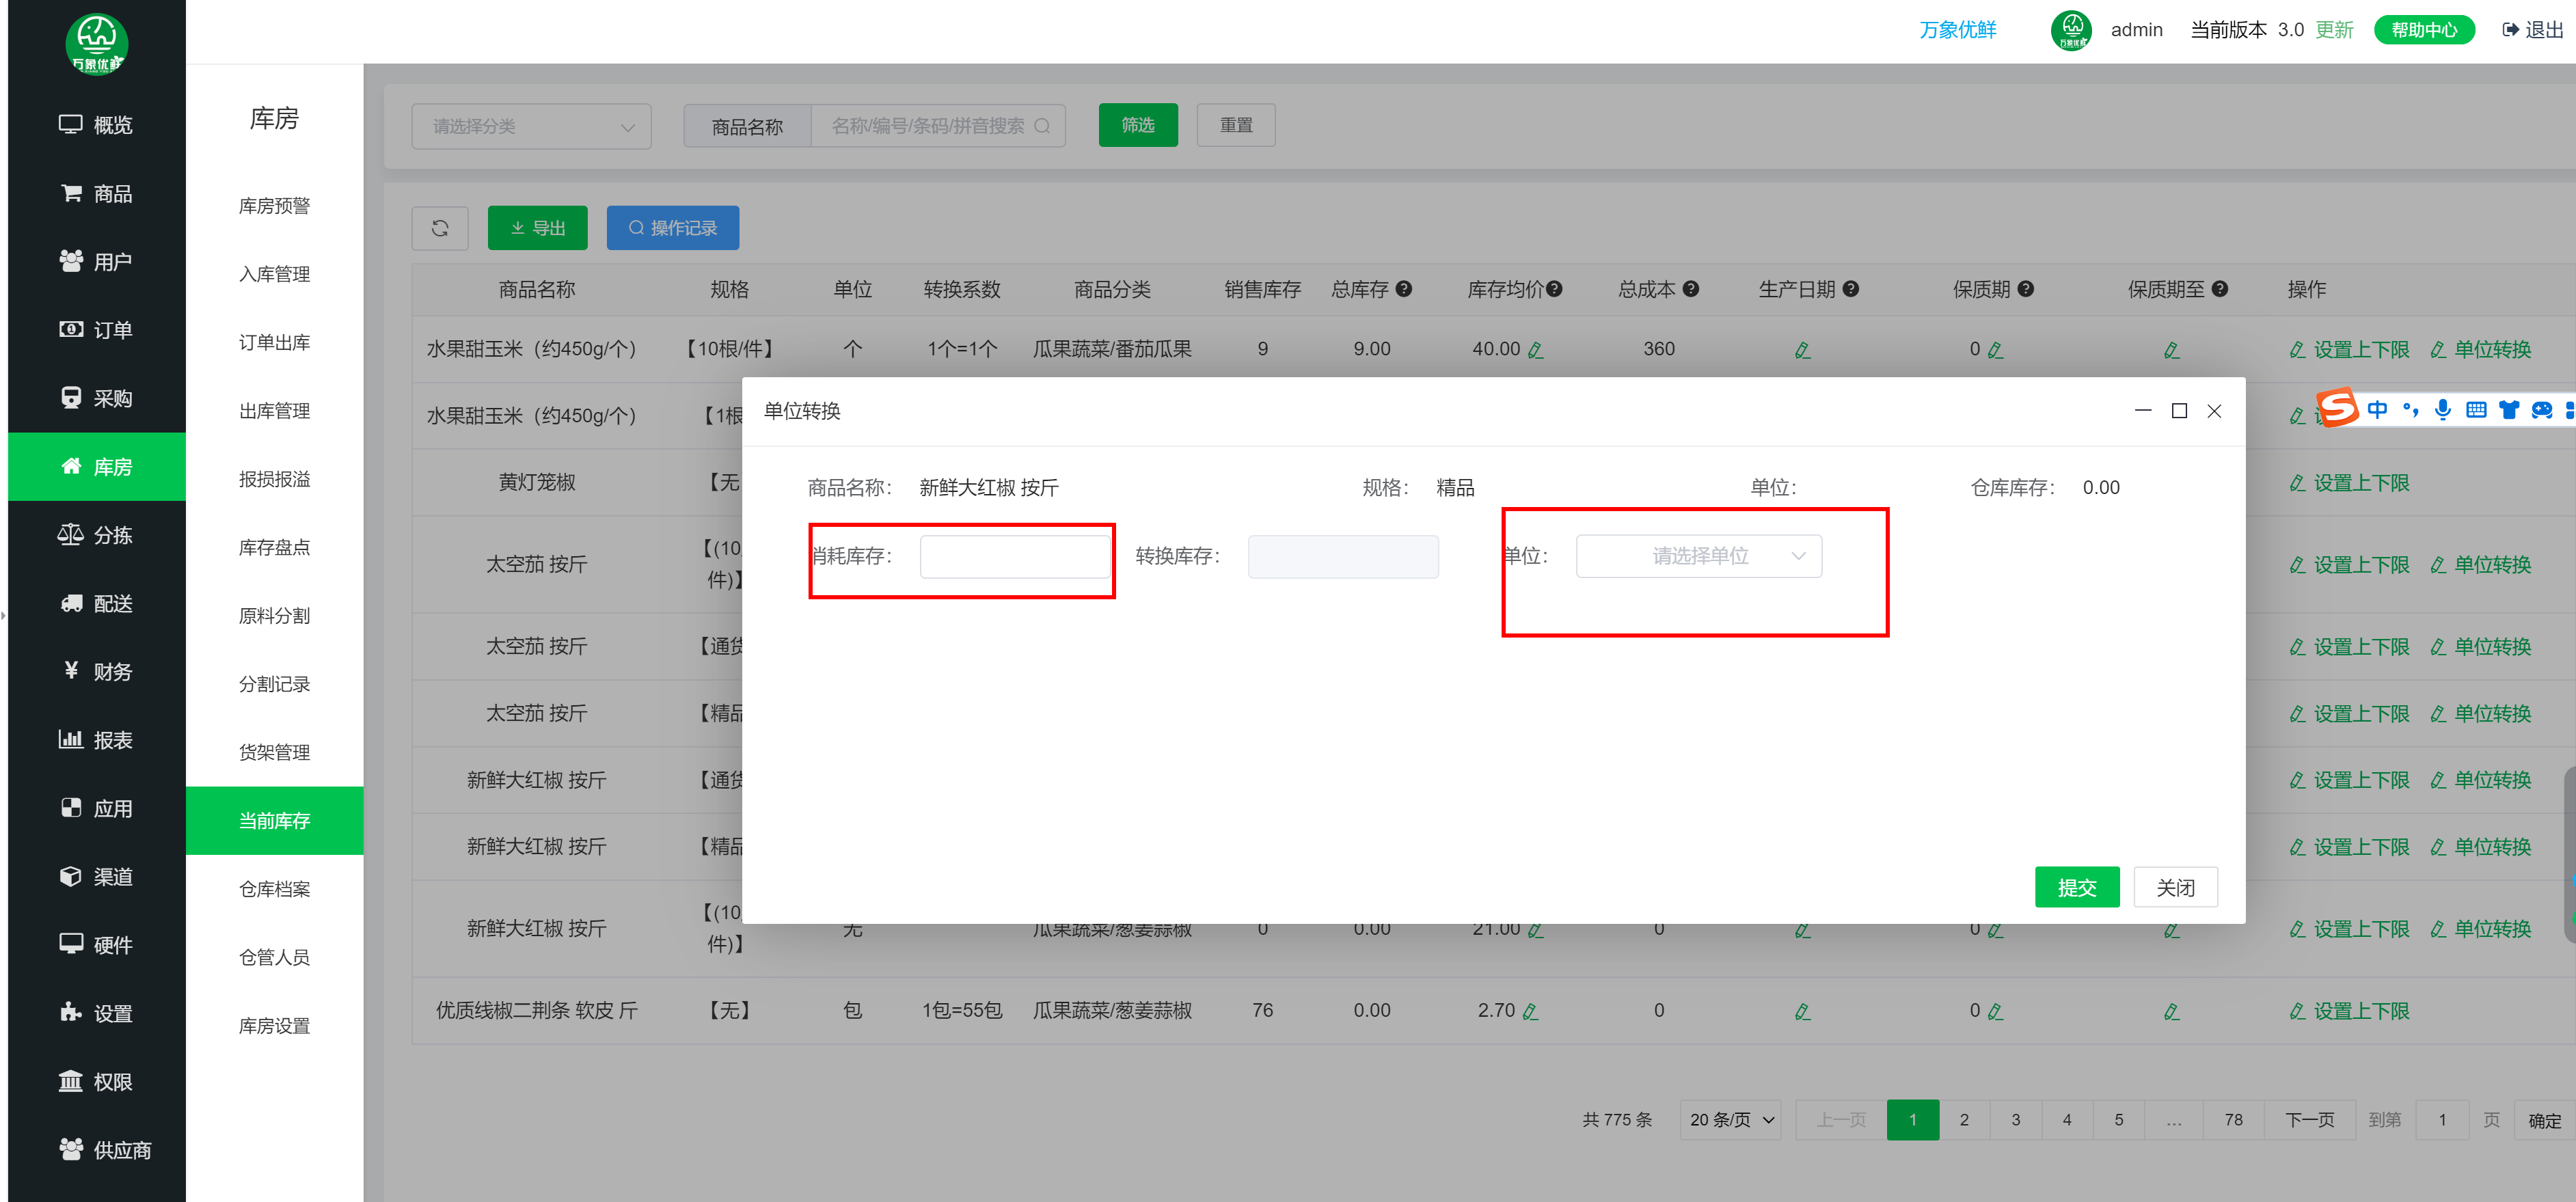This screenshot has height=1202, width=2576.
Task: Click the 保质期 help question-mark icon
Action: [2026, 289]
